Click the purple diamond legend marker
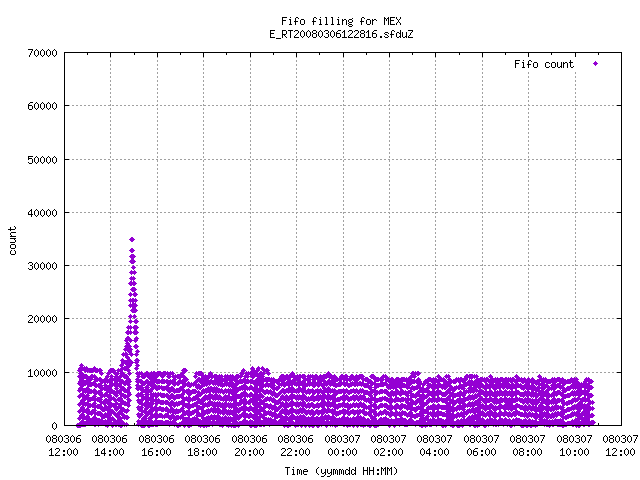 coord(596,64)
